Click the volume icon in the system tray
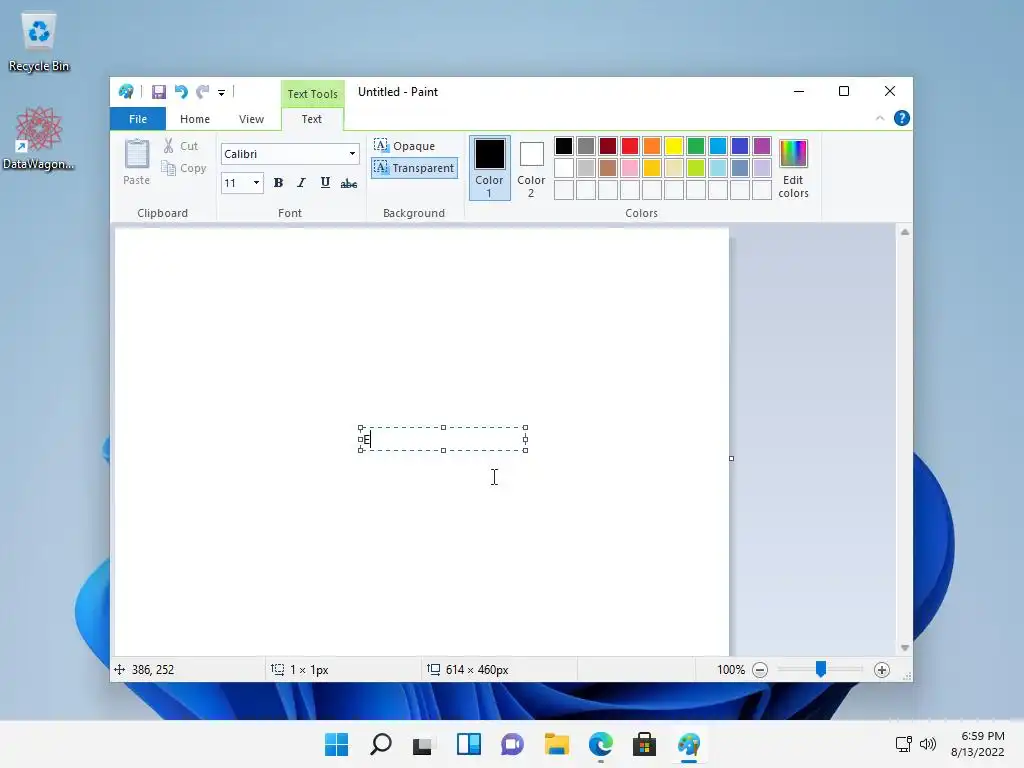Viewport: 1024px width, 768px height. point(927,744)
